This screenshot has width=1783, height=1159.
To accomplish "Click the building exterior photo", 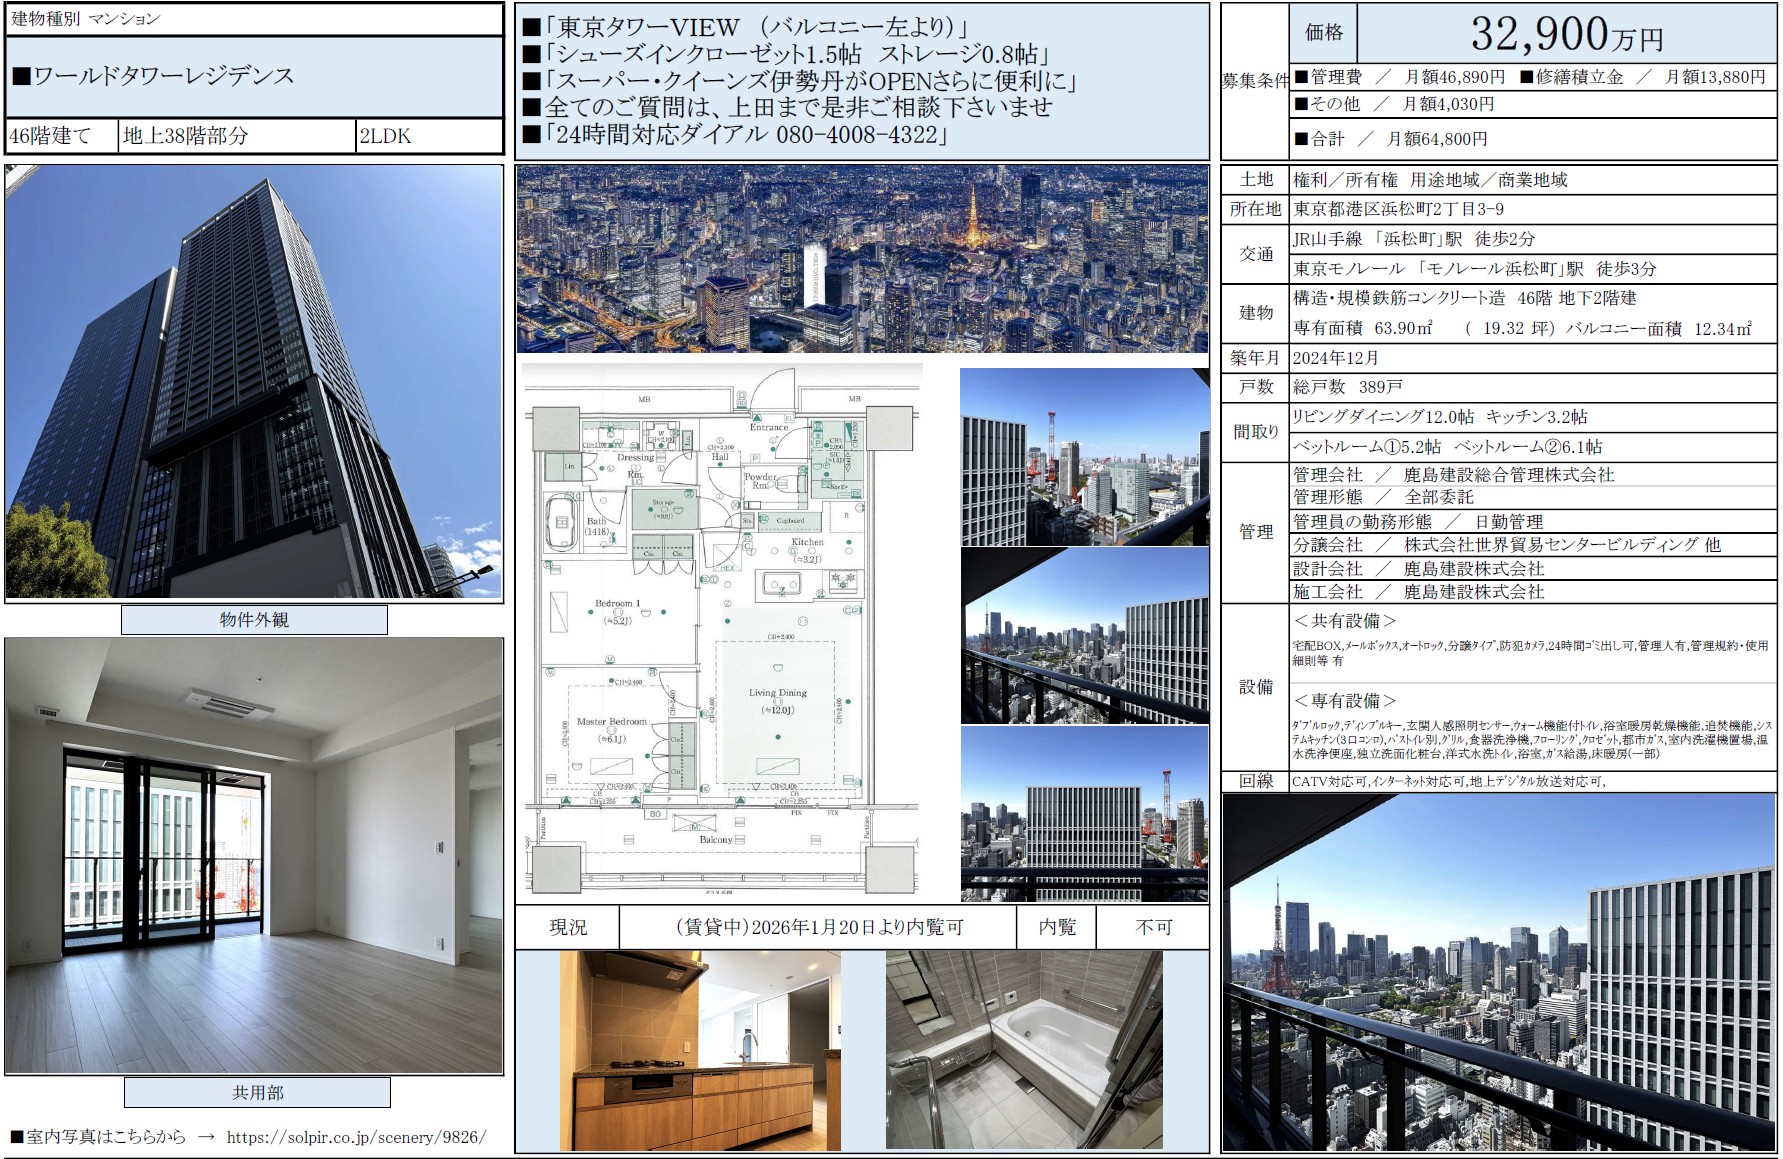I will [x=254, y=382].
